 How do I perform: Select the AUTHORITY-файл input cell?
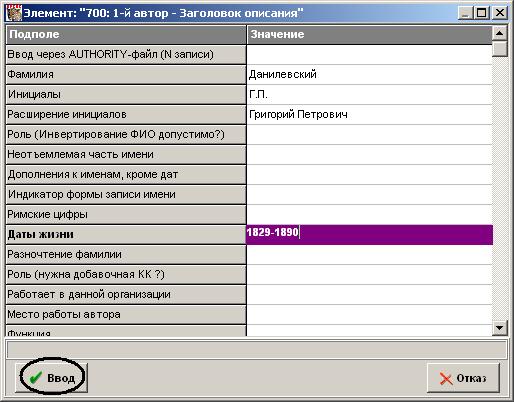(x=369, y=54)
